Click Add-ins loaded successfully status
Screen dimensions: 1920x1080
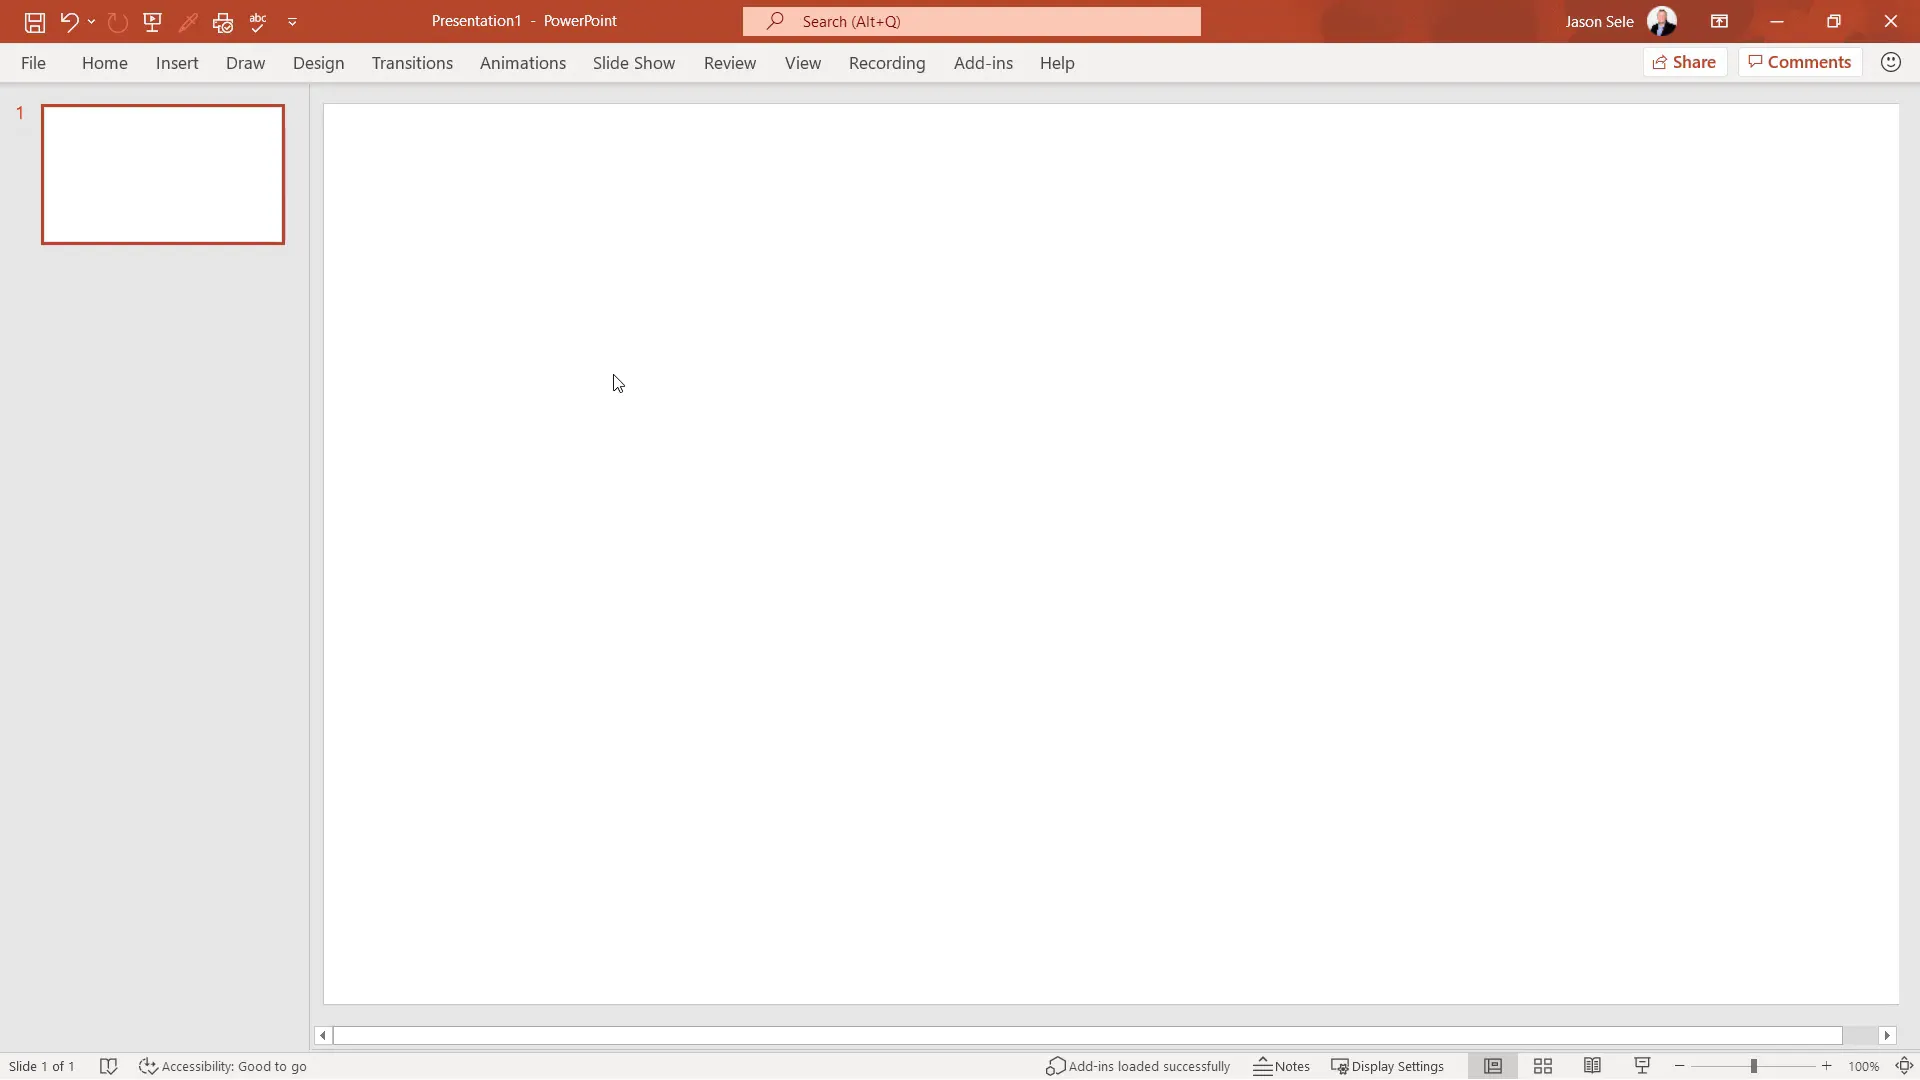[1138, 1067]
